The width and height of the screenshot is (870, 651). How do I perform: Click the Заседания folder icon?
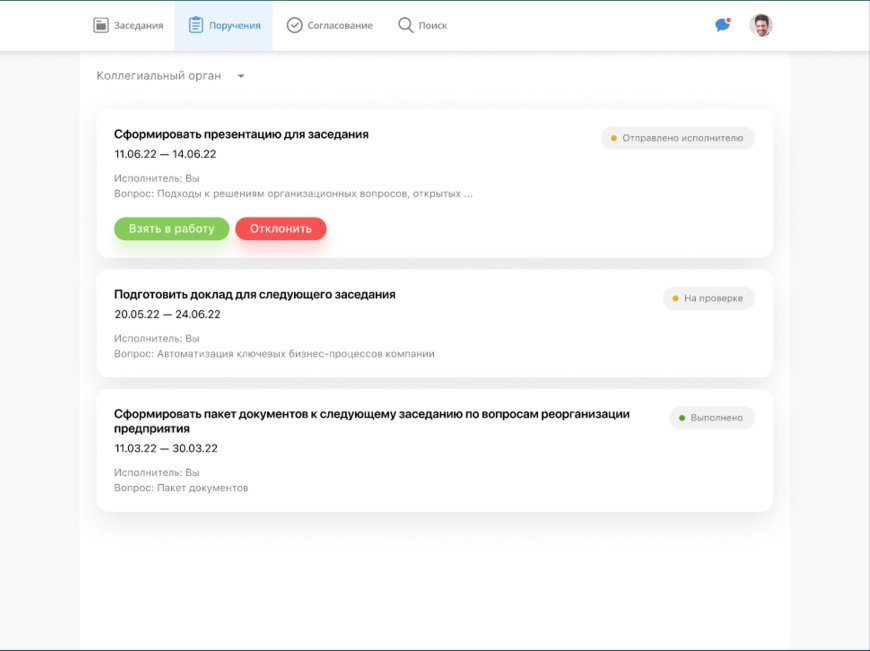coord(100,26)
